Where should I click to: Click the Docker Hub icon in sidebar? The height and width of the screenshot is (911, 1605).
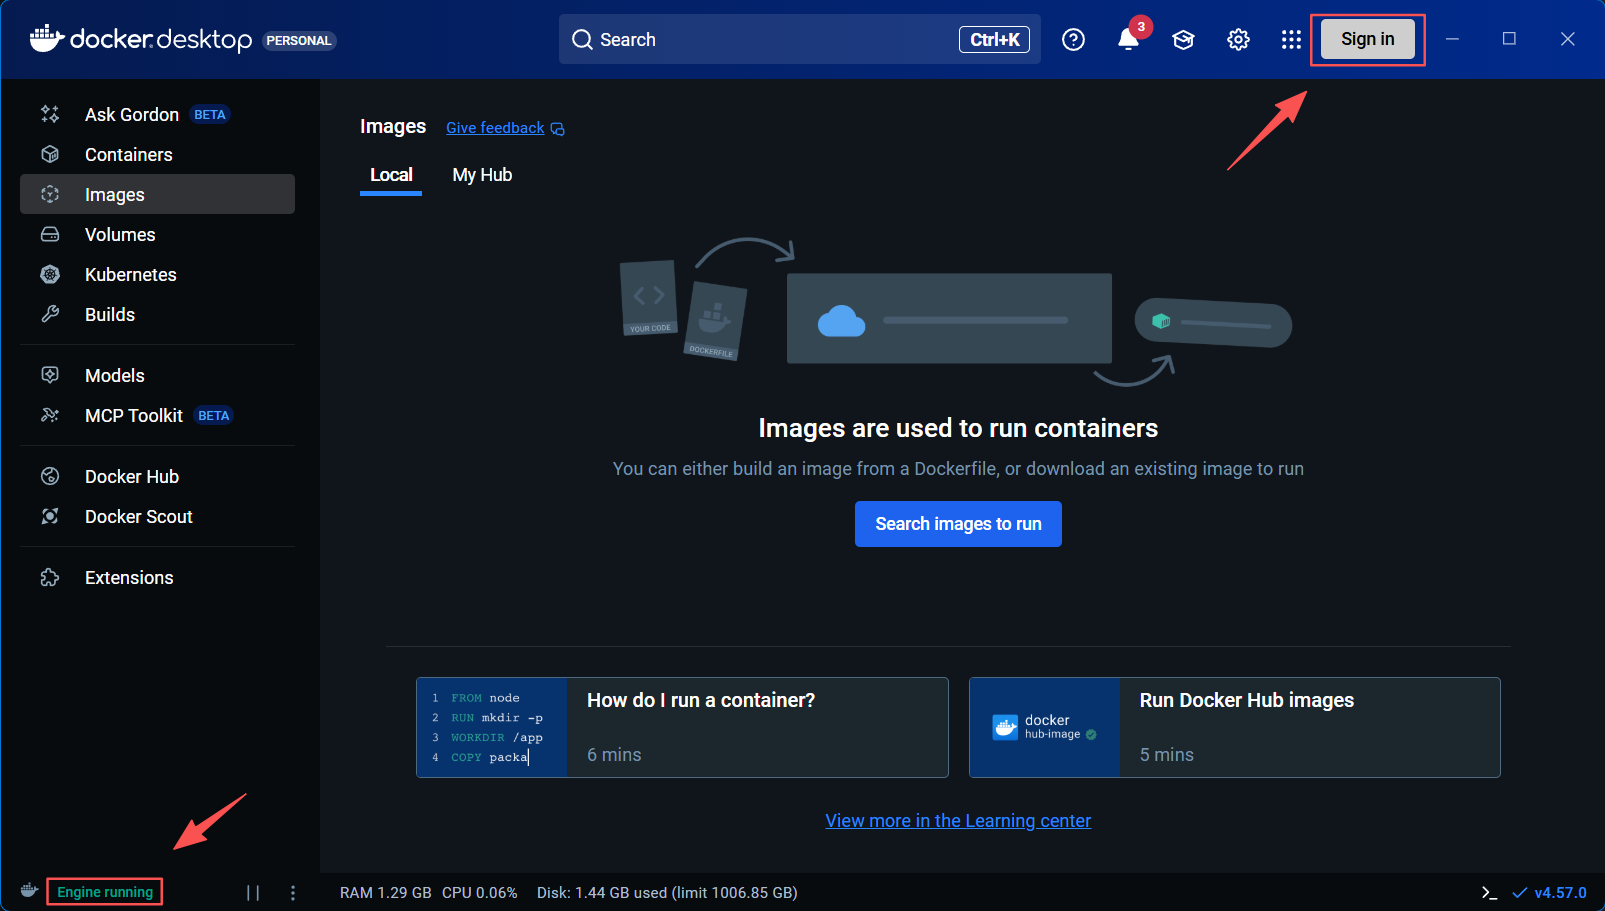pos(50,476)
